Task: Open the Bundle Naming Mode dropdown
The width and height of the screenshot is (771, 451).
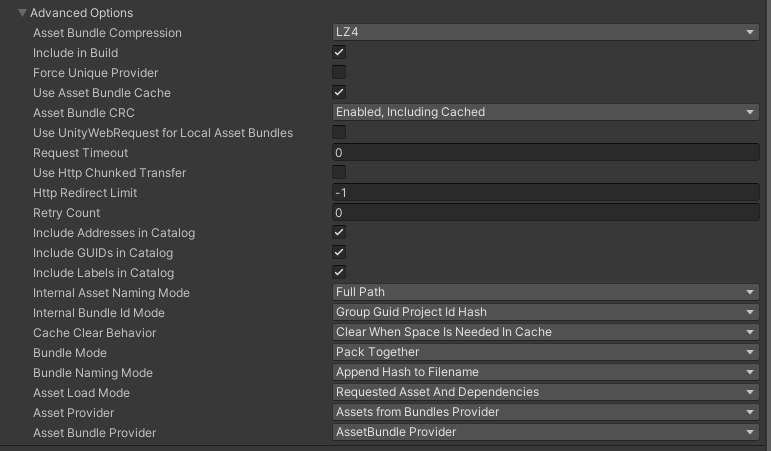Action: click(x=545, y=373)
